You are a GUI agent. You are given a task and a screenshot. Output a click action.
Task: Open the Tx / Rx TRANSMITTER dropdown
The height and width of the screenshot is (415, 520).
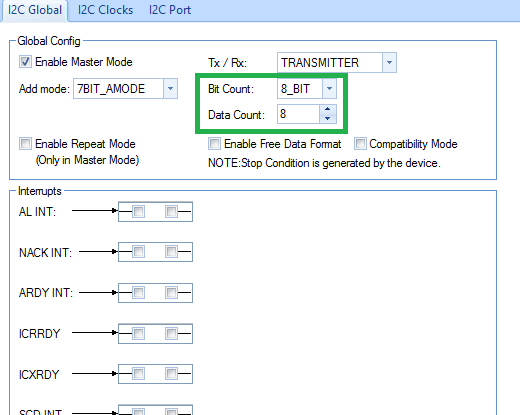[389, 62]
